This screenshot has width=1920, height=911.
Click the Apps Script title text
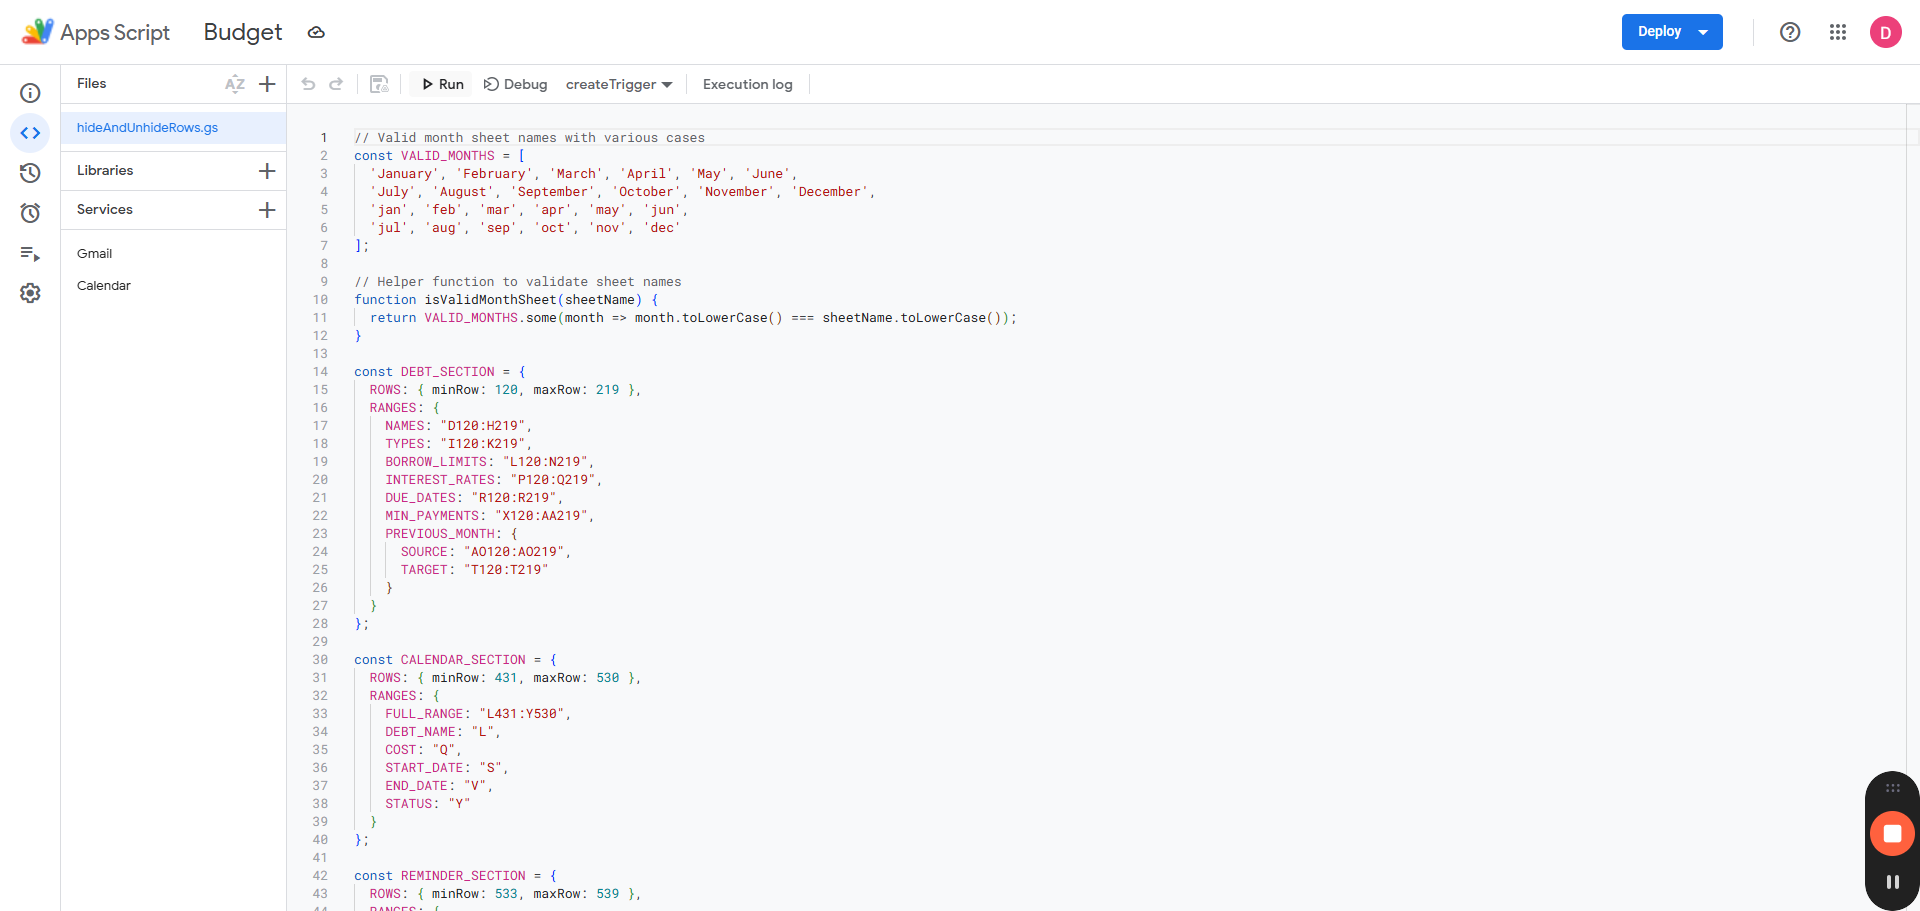[115, 32]
